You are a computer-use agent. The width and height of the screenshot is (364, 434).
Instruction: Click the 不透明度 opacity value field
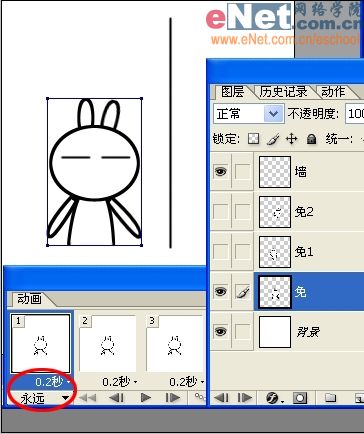pos(355,114)
